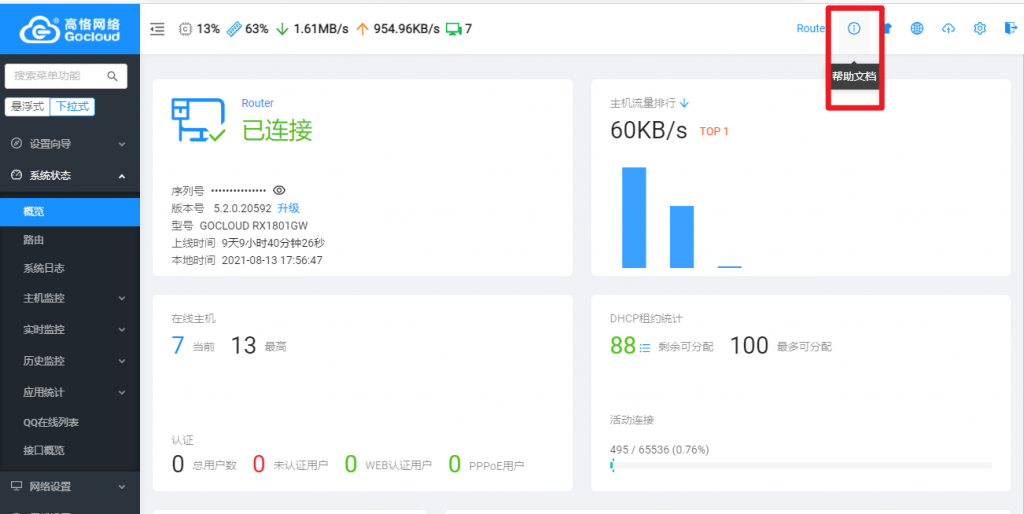This screenshot has width=1024, height=514.
Task: Click the blue Router link above 已连接
Action: (x=257, y=103)
